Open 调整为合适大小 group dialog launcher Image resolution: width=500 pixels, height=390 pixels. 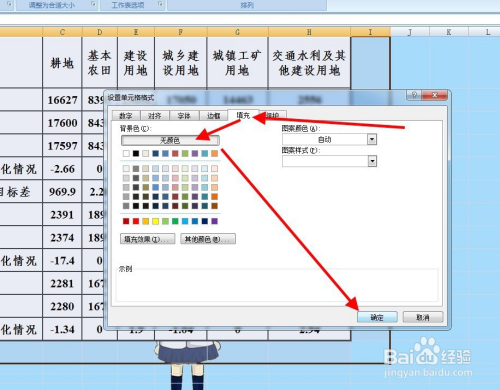point(93,4)
